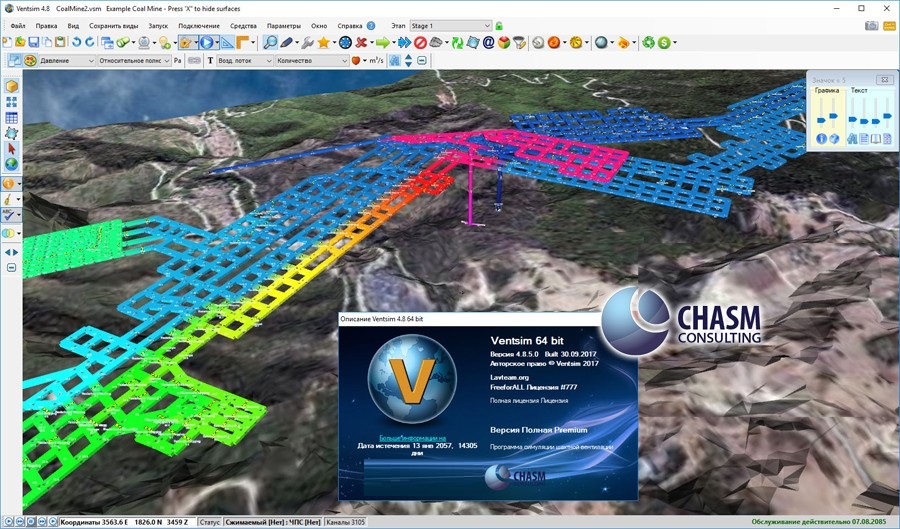
Task: Toggle the color palette display button
Action: point(30,60)
